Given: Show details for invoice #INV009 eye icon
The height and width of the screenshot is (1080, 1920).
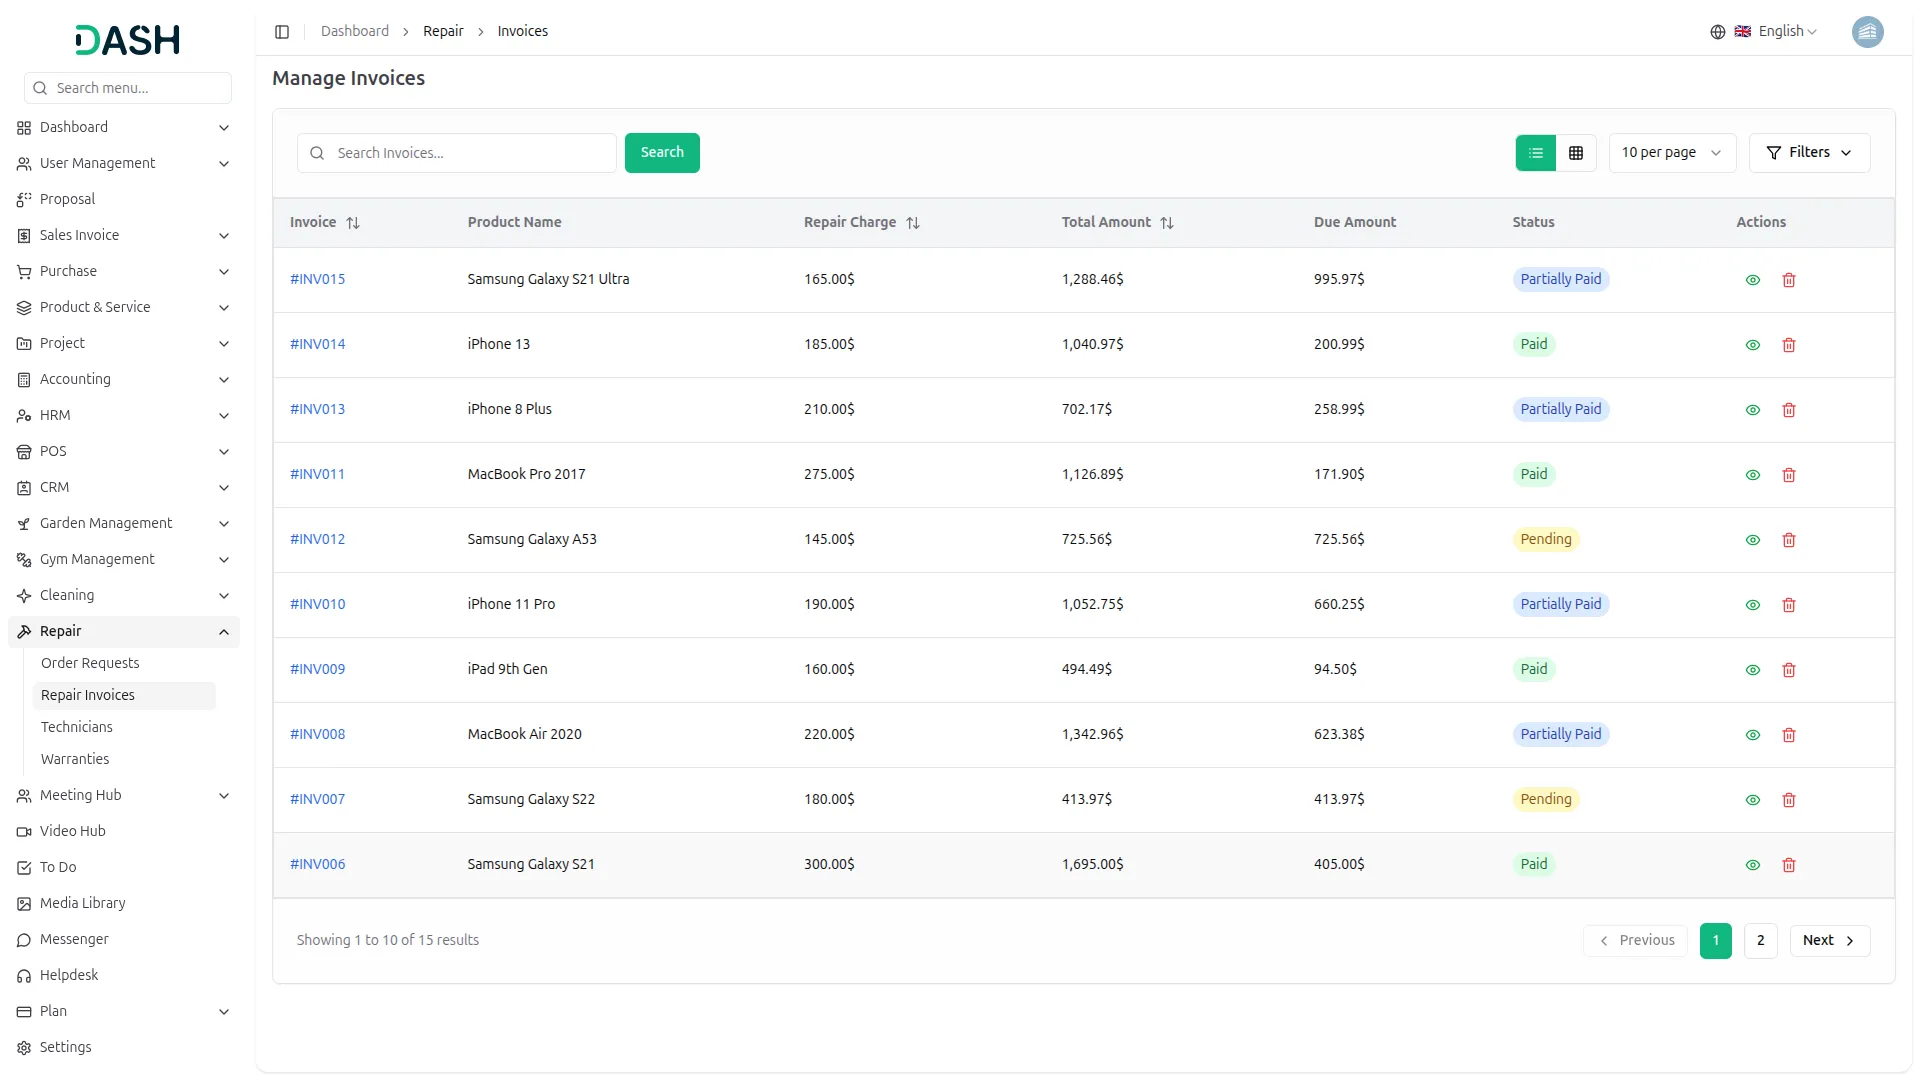Looking at the screenshot, I should coord(1752,670).
